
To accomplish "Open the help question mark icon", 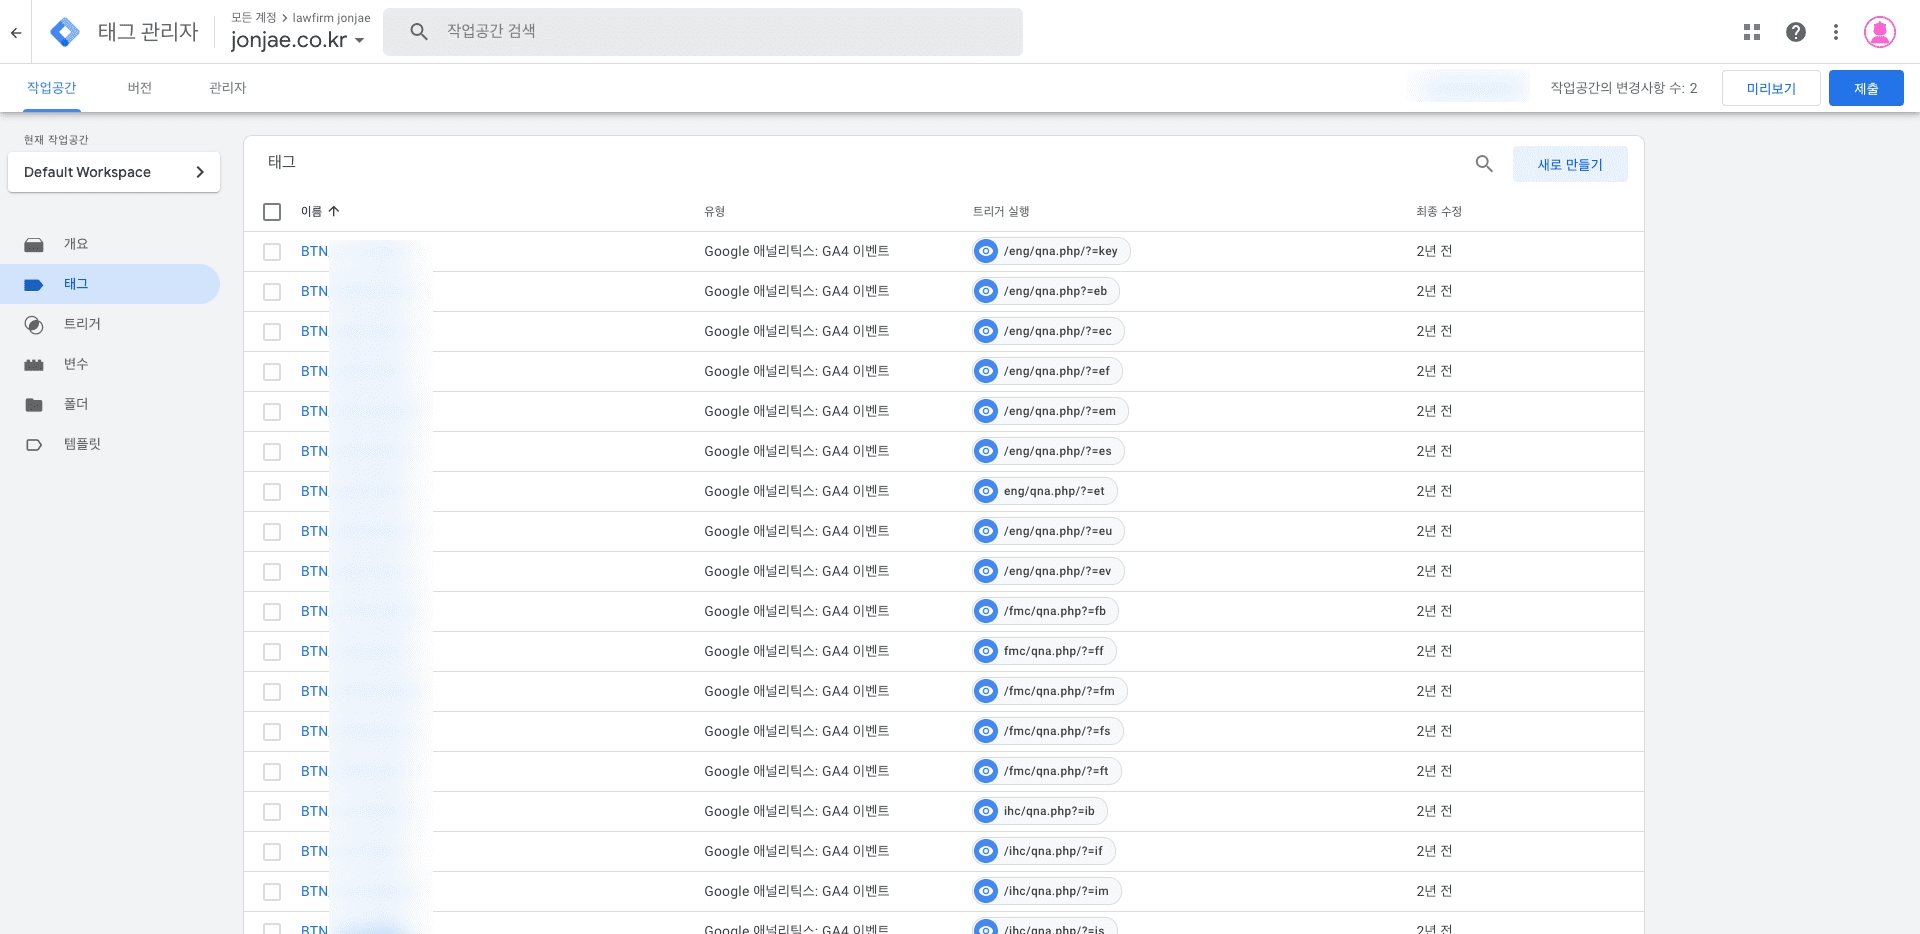I will (x=1795, y=32).
